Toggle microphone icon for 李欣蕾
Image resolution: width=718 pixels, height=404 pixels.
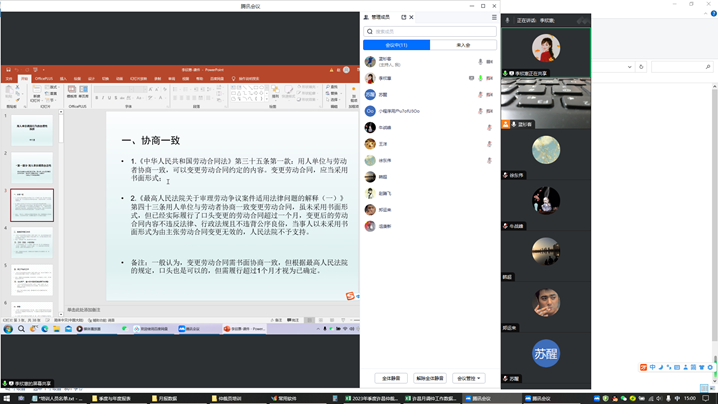tap(481, 78)
